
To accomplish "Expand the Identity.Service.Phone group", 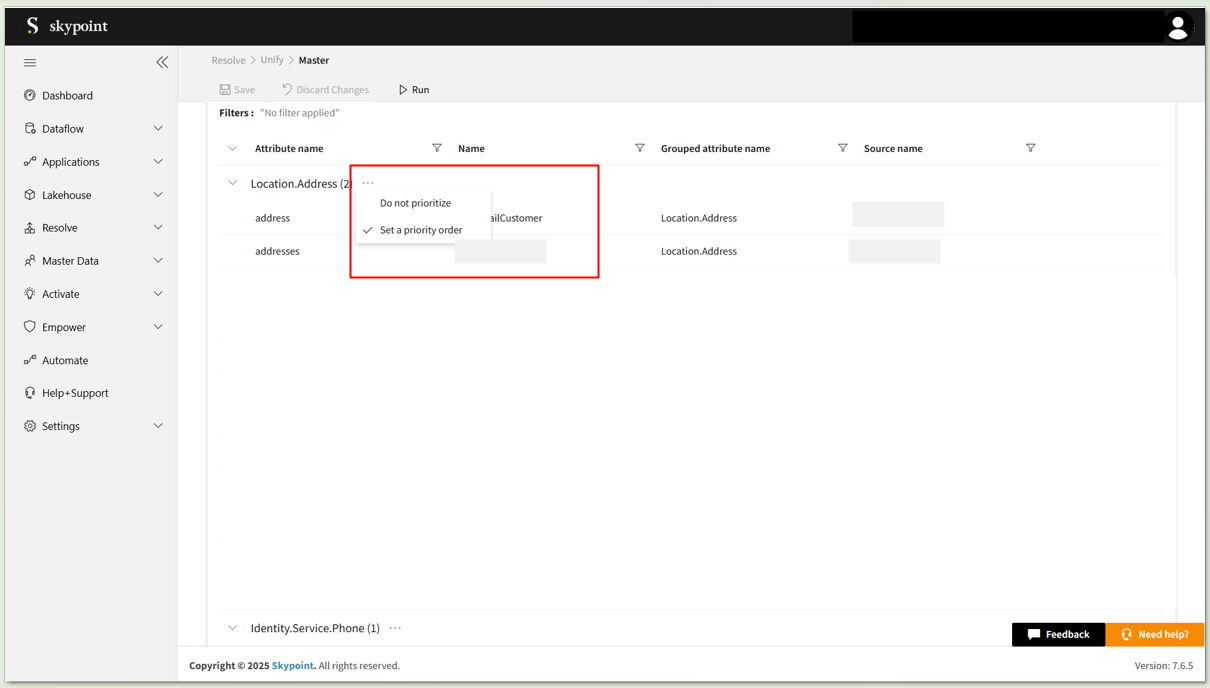I will pyautogui.click(x=232, y=628).
